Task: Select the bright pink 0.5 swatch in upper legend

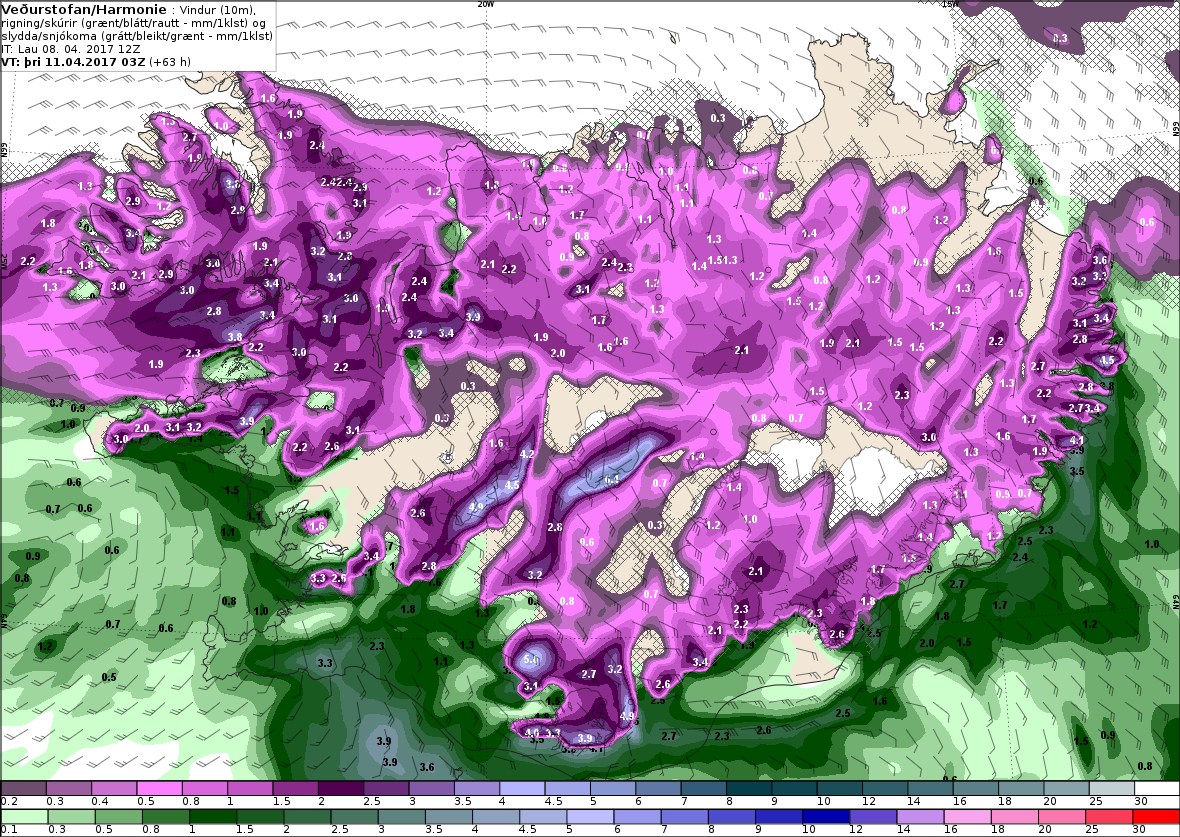Action: point(159,788)
